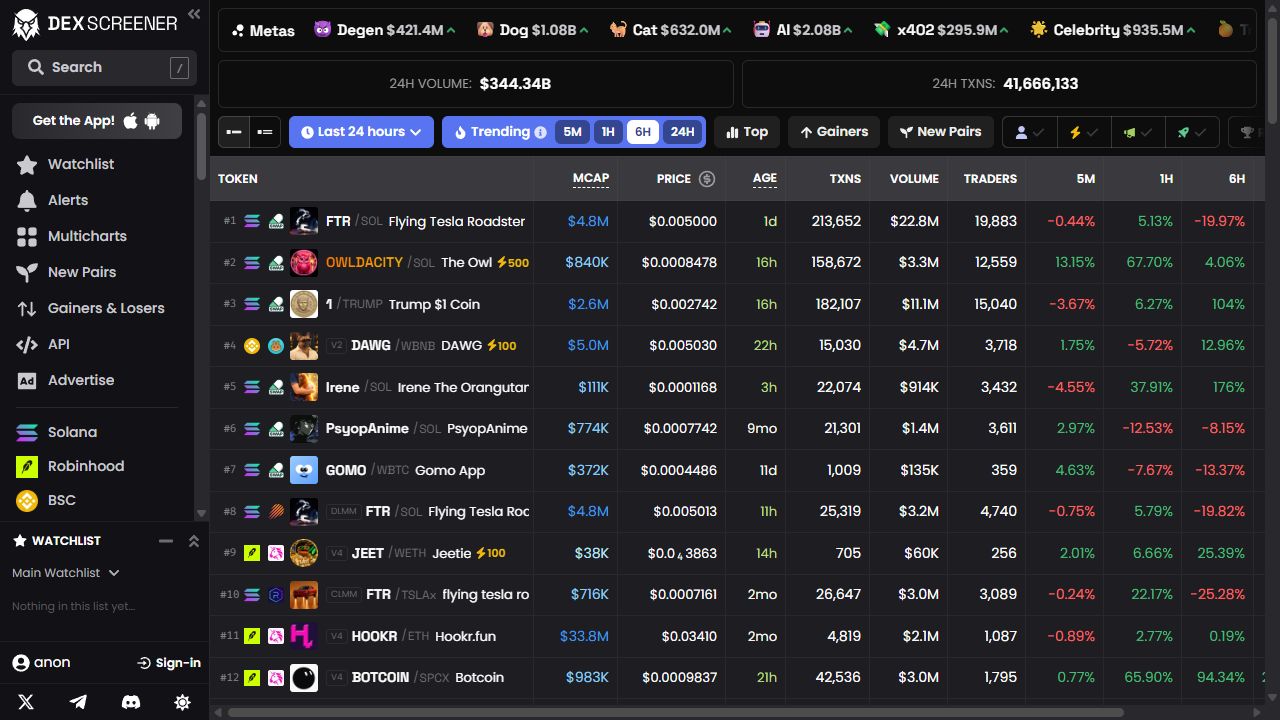The image size is (1280, 720).
Task: Open the Telegram social icon
Action: pyautogui.click(x=78, y=702)
